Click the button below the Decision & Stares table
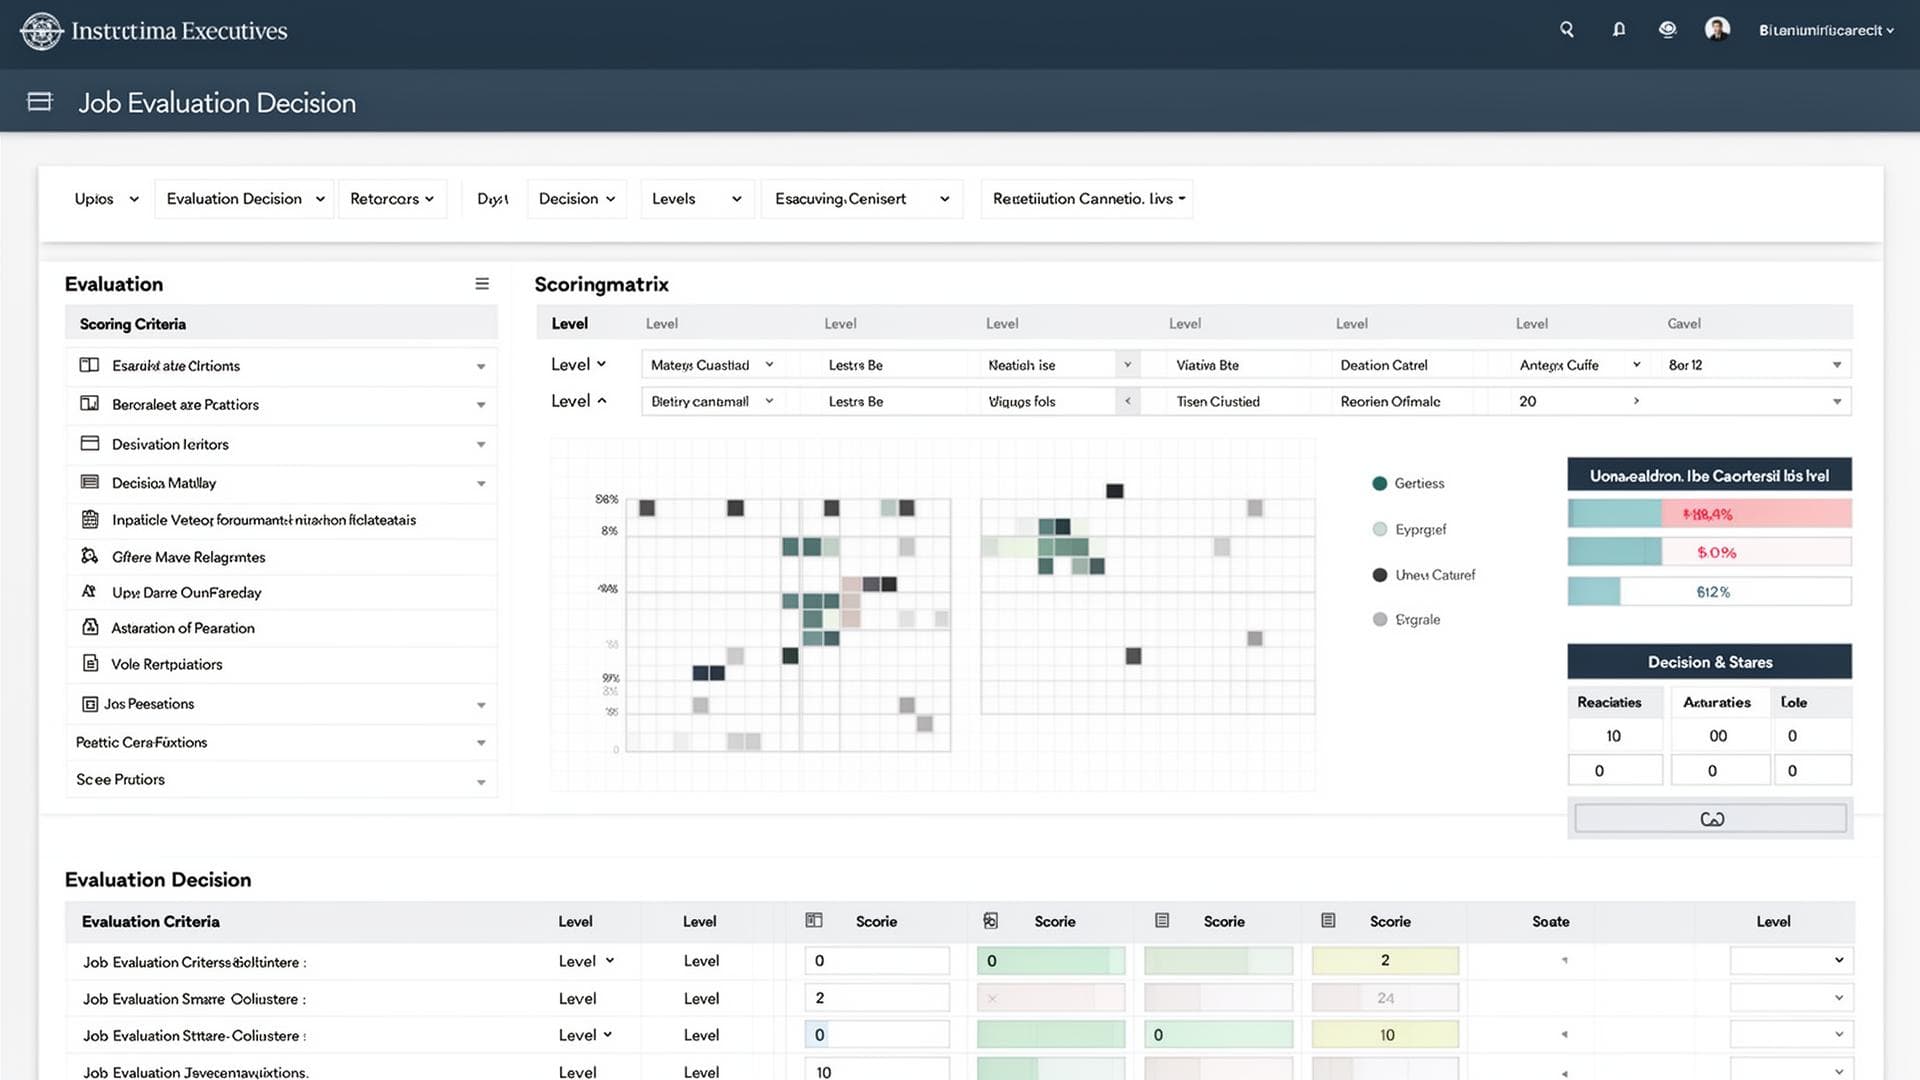Screen dimensions: 1920x1080 1710,818
